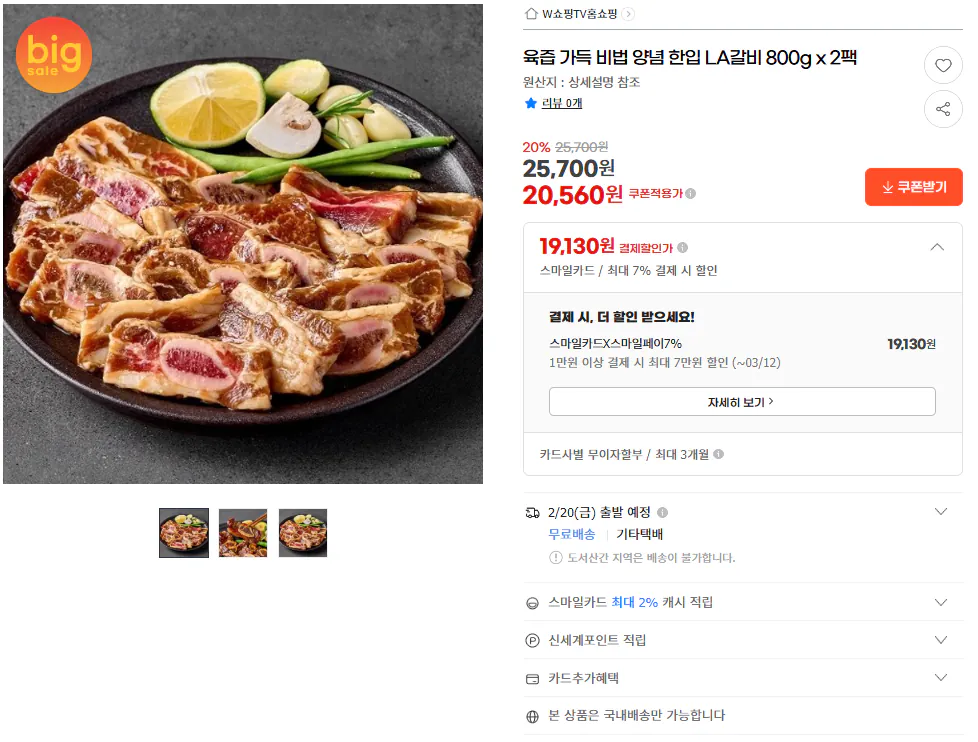This screenshot has width=978, height=742.
Task: Click the P icon next to 신세계포인트 적립
Action: [x=531, y=640]
